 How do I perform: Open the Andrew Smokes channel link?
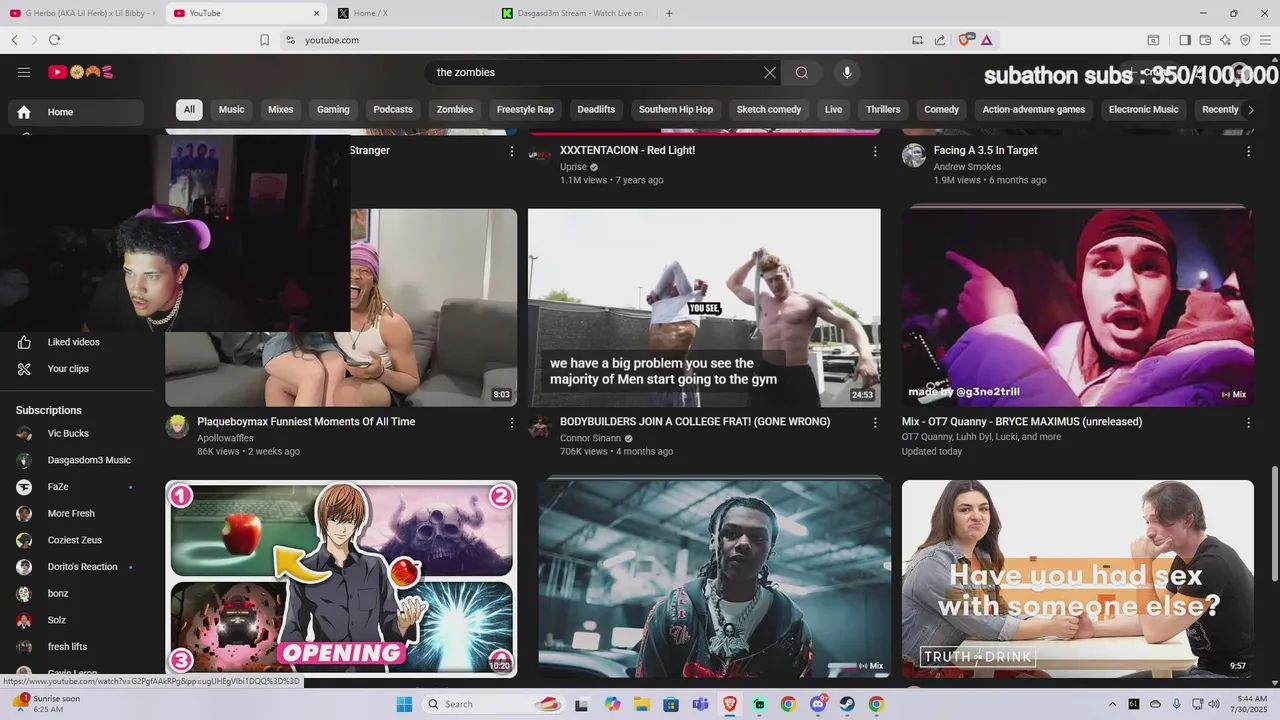pos(967,167)
